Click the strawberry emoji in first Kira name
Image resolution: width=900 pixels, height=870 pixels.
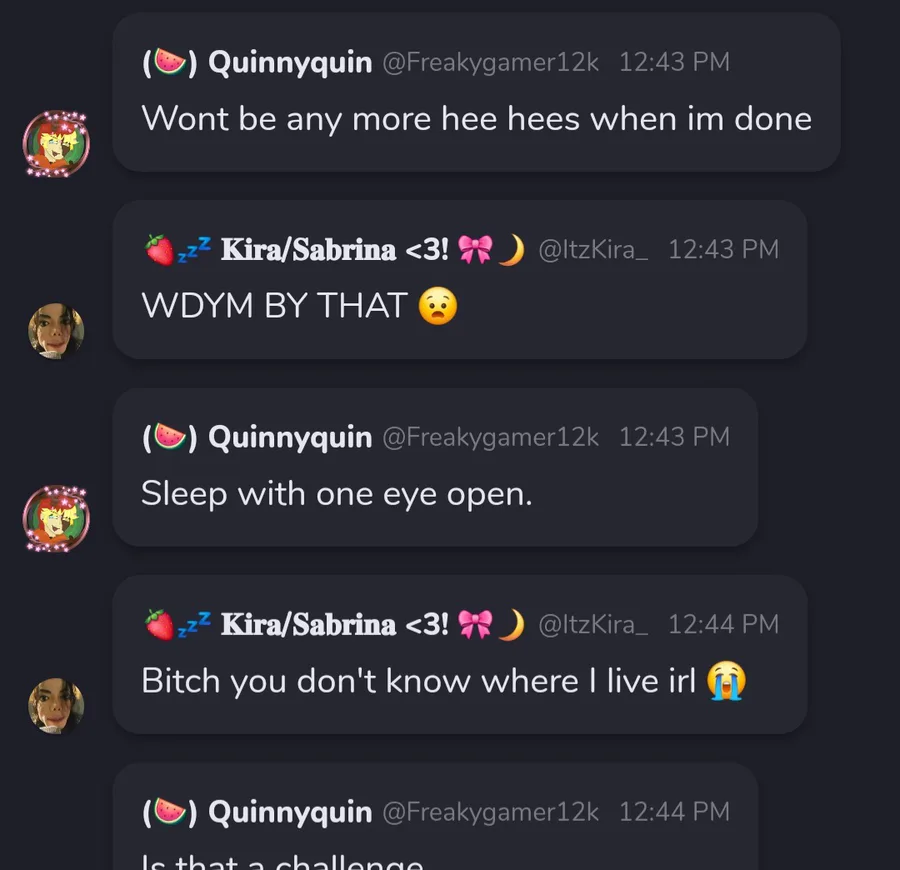coord(159,250)
